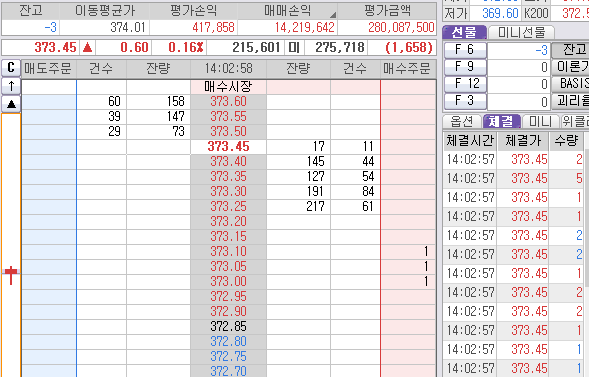589x377 pixels.
Task: Click the up arrow scroll button
Action: coord(11,86)
